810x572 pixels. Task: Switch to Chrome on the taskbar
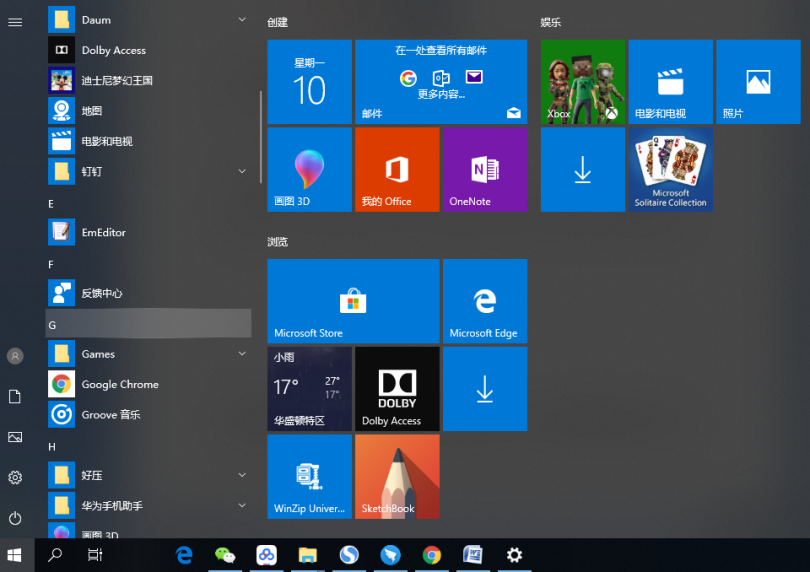[x=432, y=555]
